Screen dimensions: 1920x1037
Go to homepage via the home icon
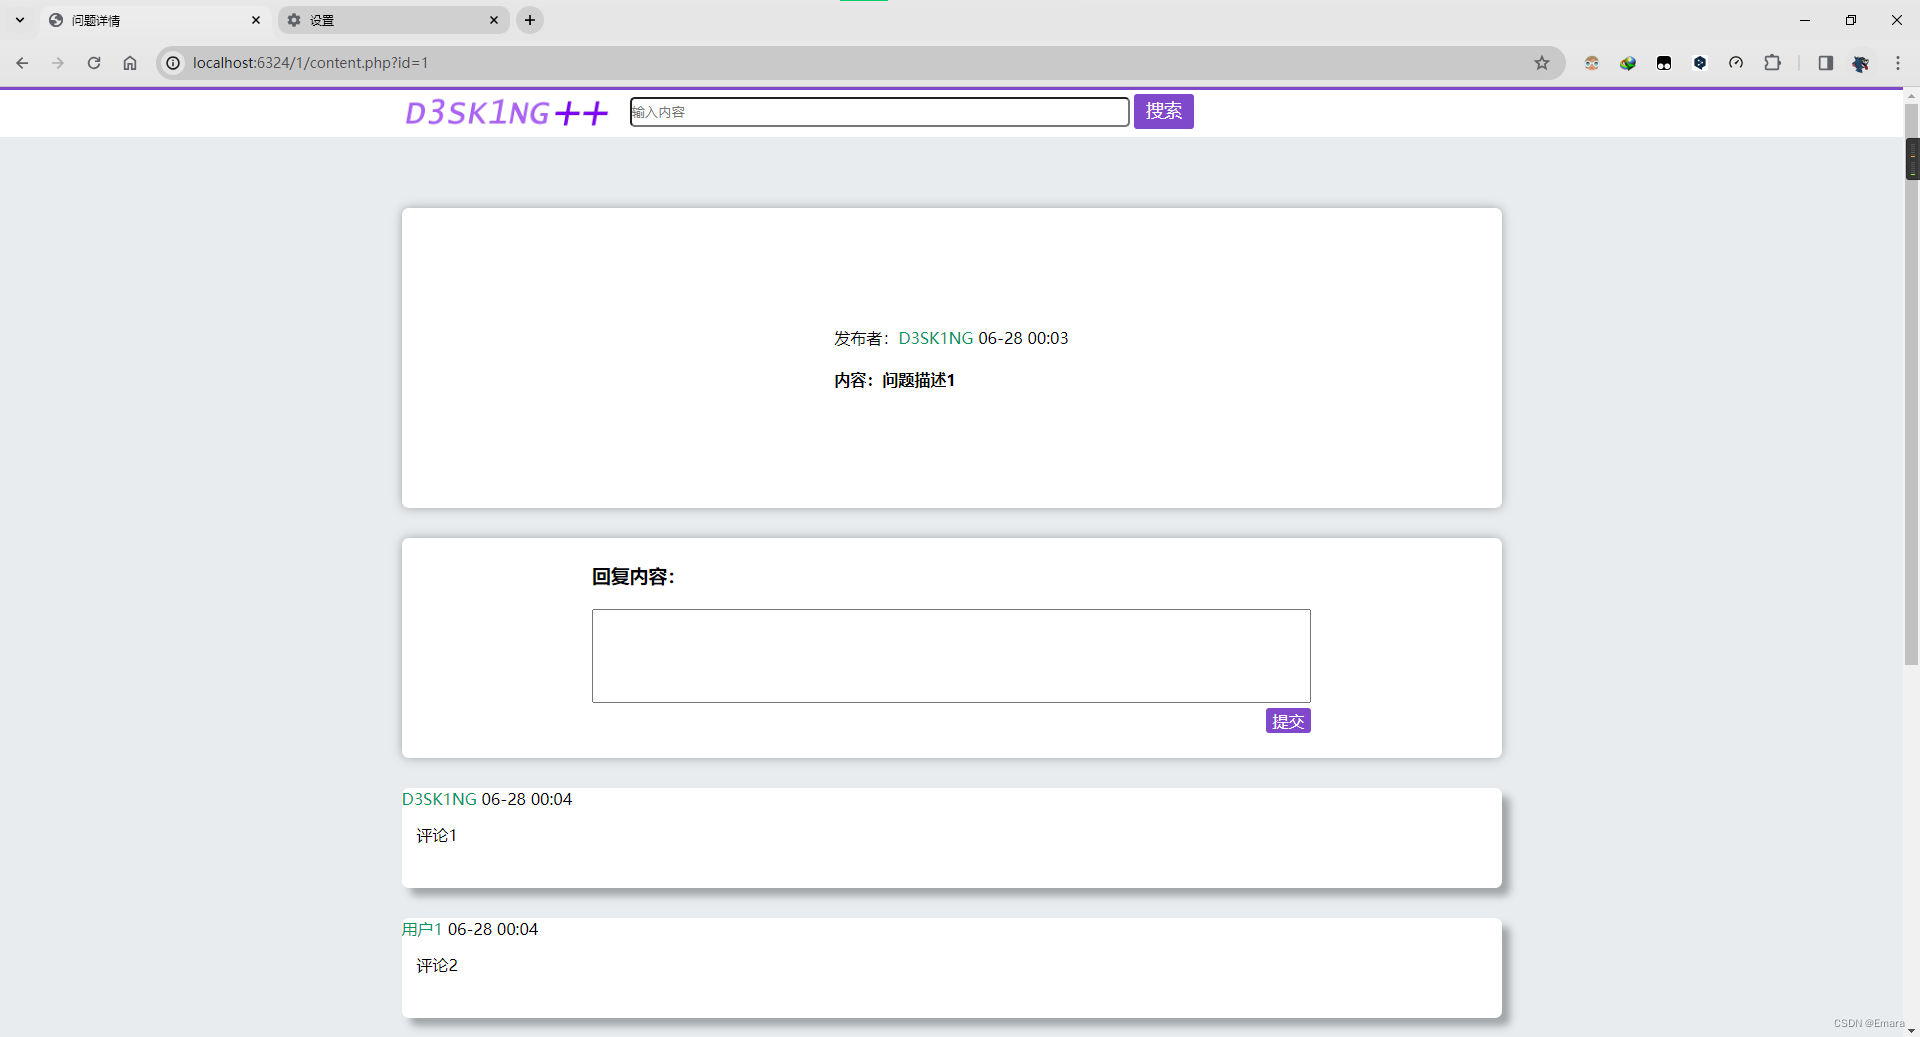129,62
